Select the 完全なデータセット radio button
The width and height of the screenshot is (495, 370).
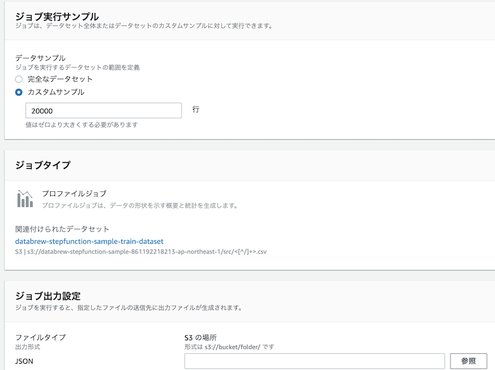pos(19,79)
